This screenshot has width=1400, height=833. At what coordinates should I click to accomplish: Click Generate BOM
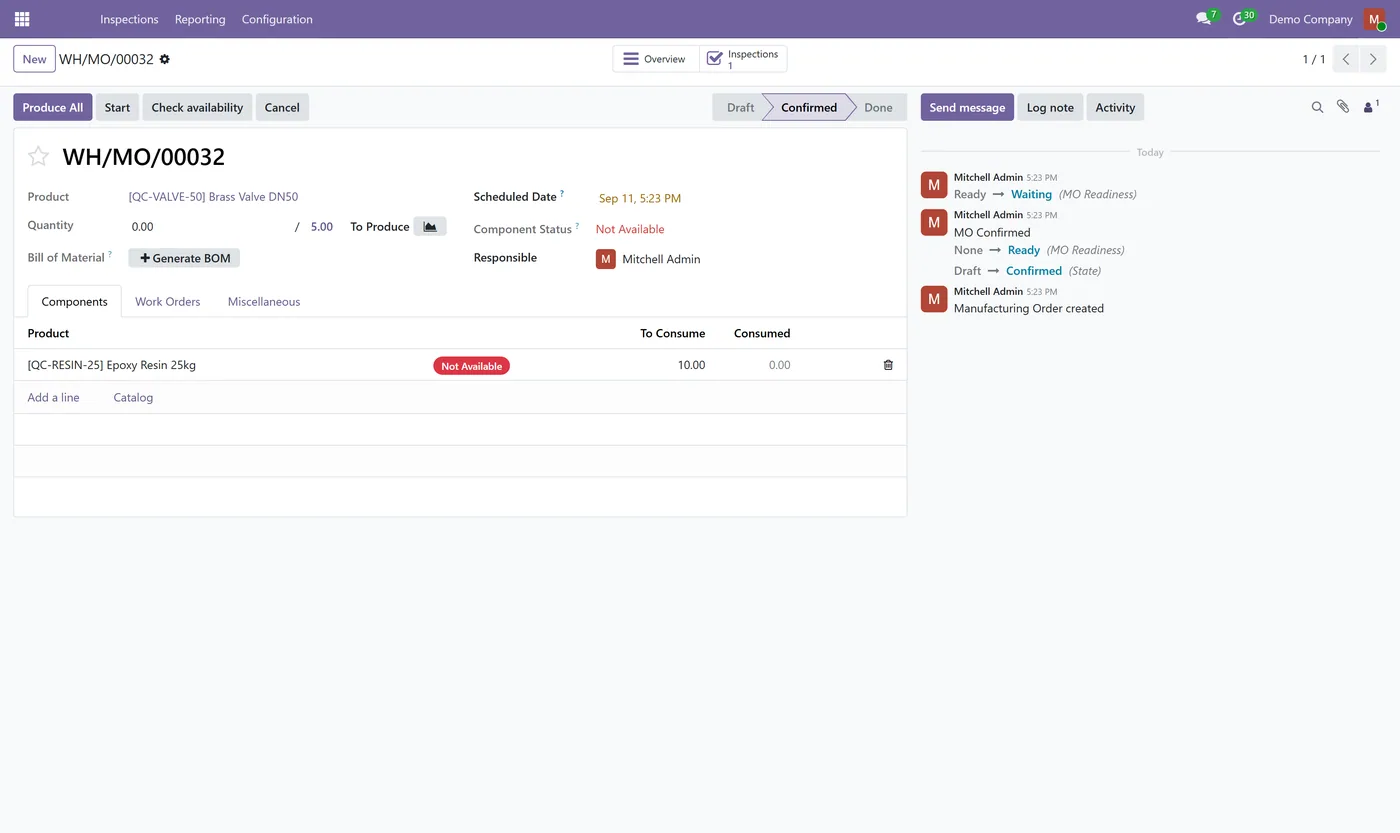185,258
